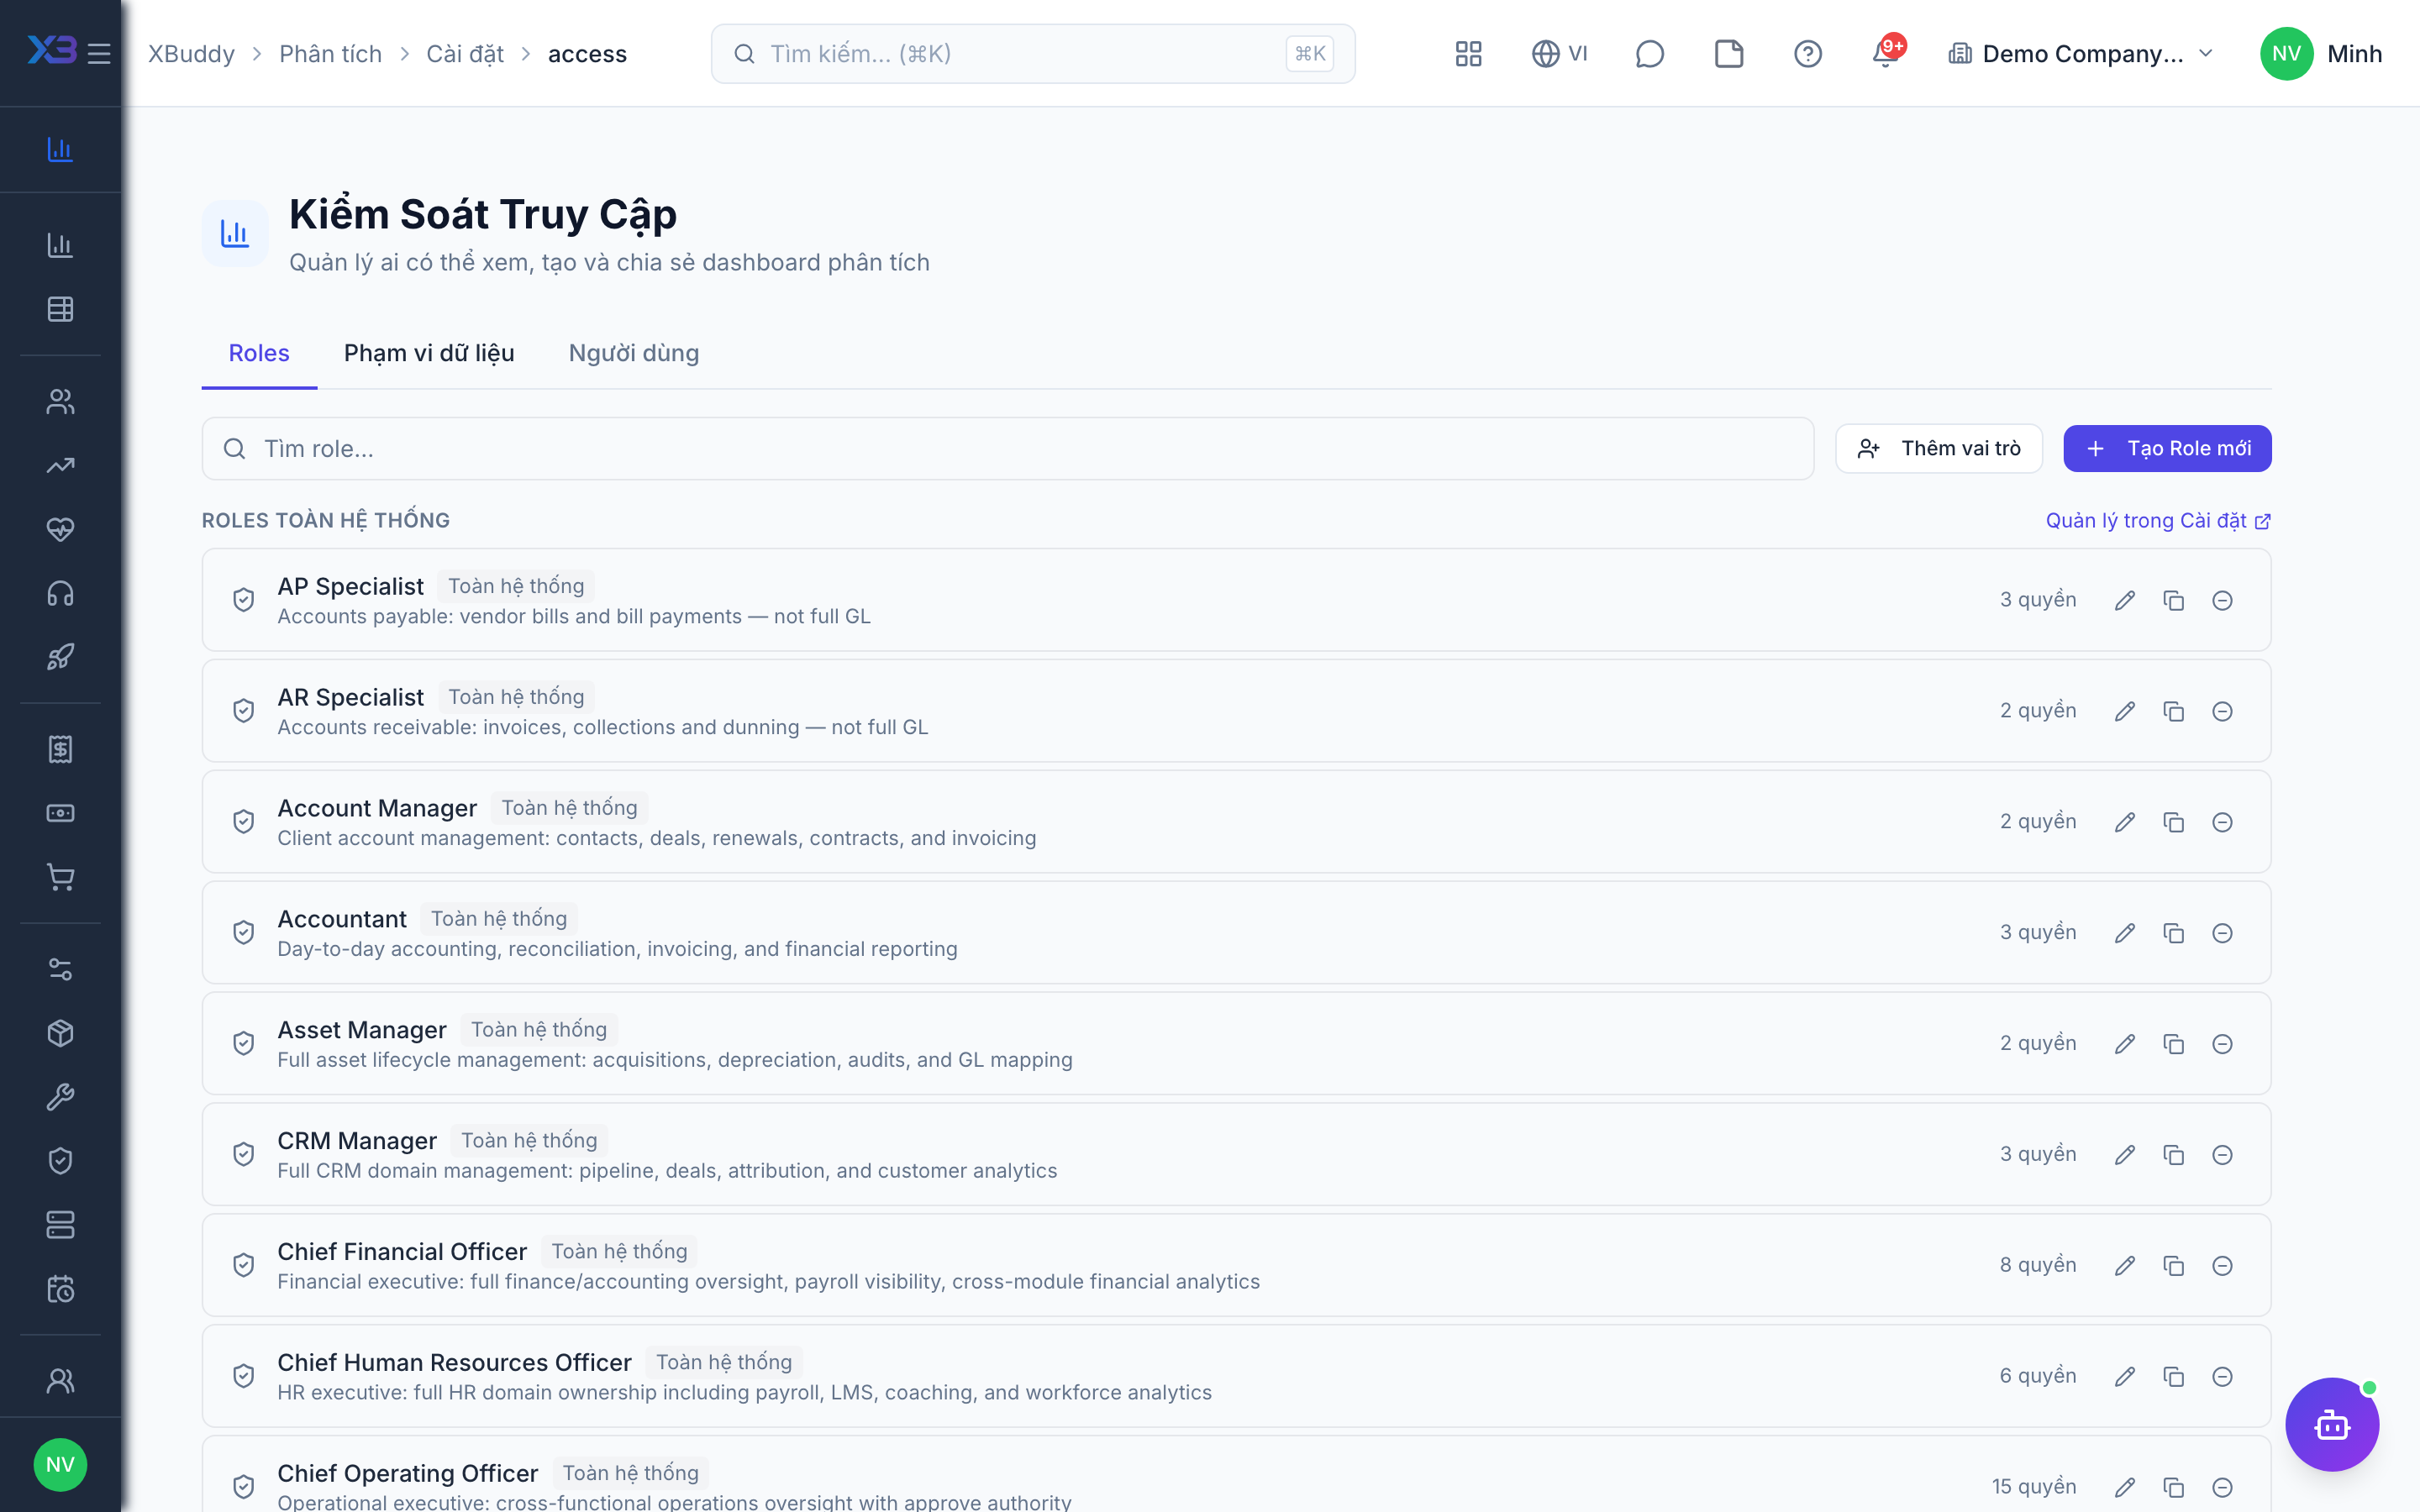Image resolution: width=2420 pixels, height=1512 pixels.
Task: Edit the Accountant role
Action: (x=2125, y=933)
